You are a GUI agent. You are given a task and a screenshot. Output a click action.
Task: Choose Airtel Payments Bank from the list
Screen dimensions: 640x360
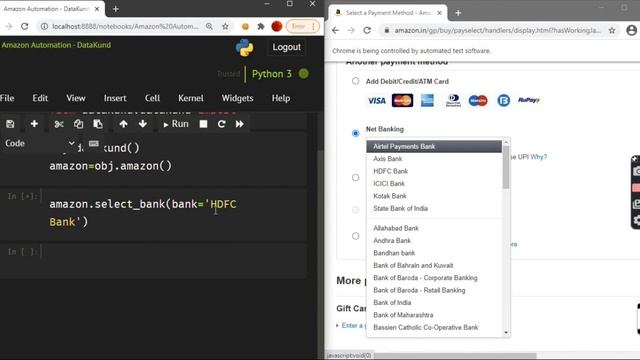(x=434, y=147)
